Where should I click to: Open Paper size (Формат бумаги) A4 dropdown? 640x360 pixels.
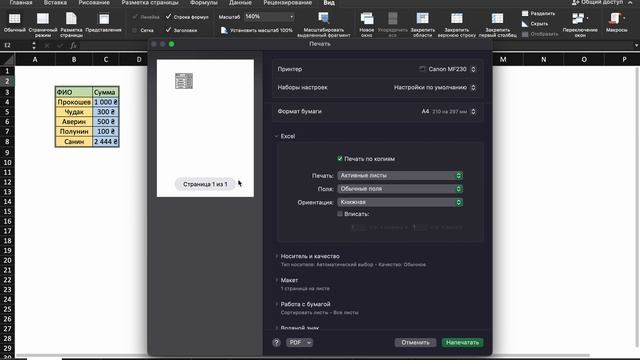click(x=449, y=111)
